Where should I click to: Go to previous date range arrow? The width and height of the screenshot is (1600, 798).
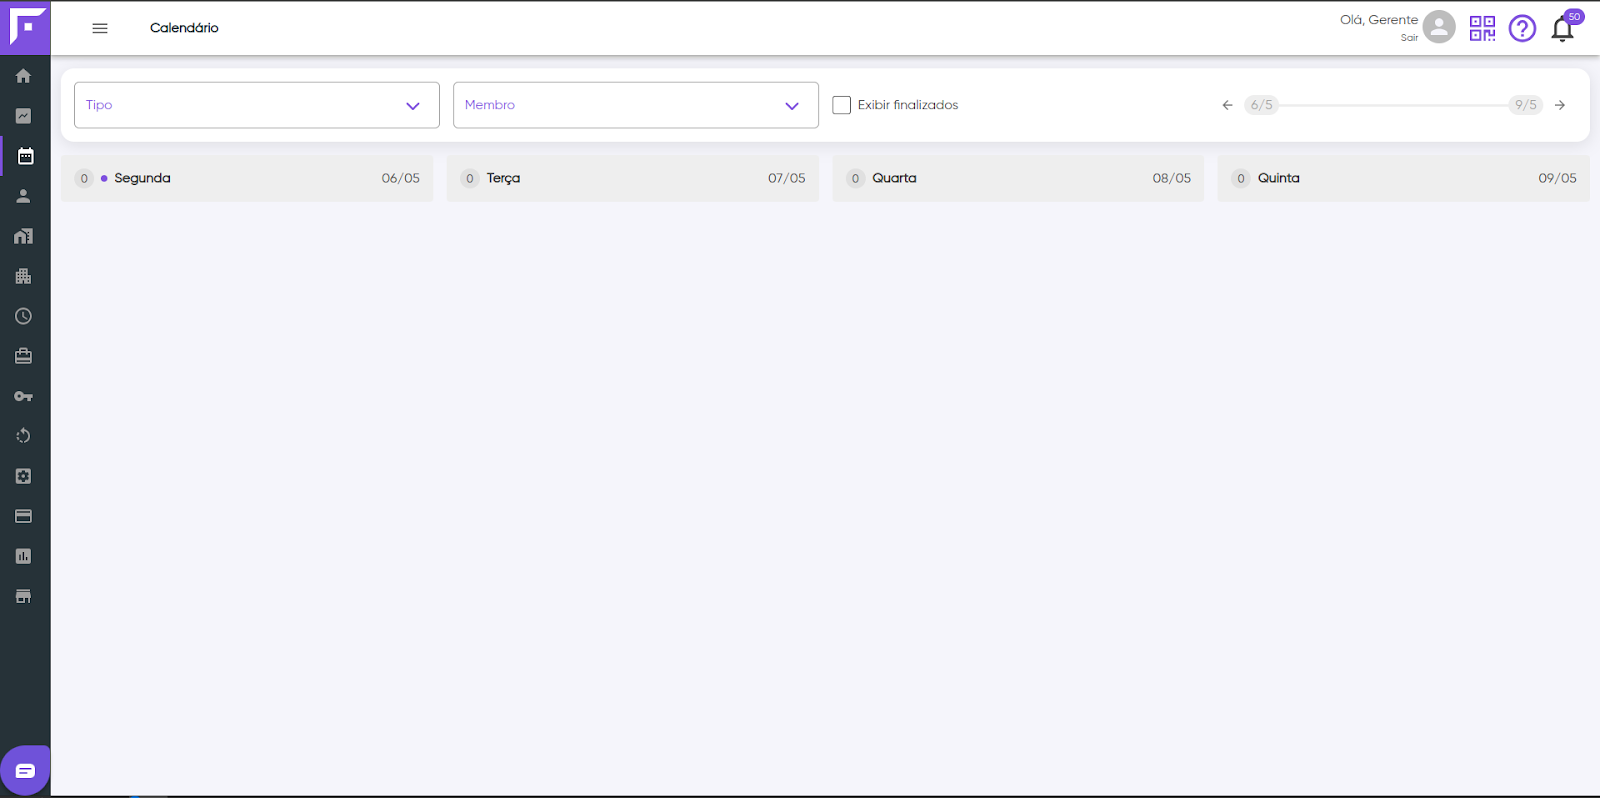(x=1227, y=105)
